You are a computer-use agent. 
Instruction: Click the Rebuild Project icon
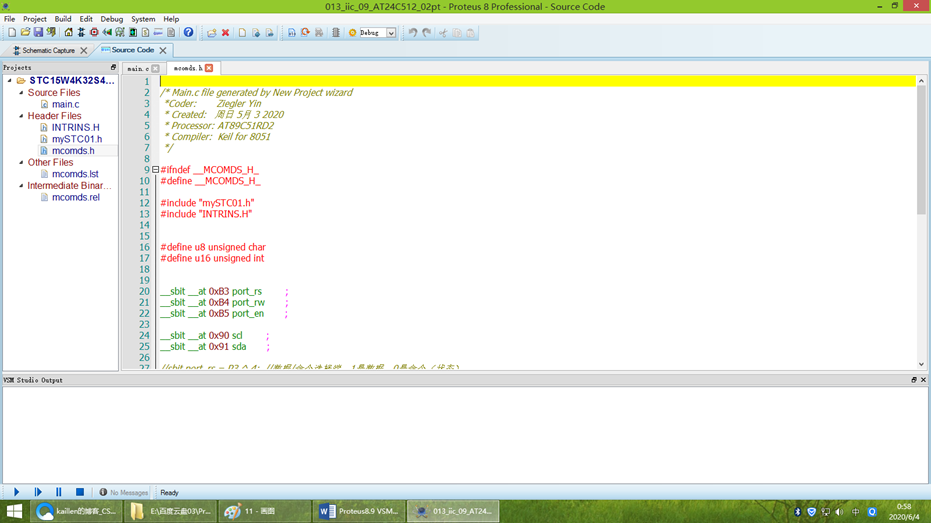point(305,33)
